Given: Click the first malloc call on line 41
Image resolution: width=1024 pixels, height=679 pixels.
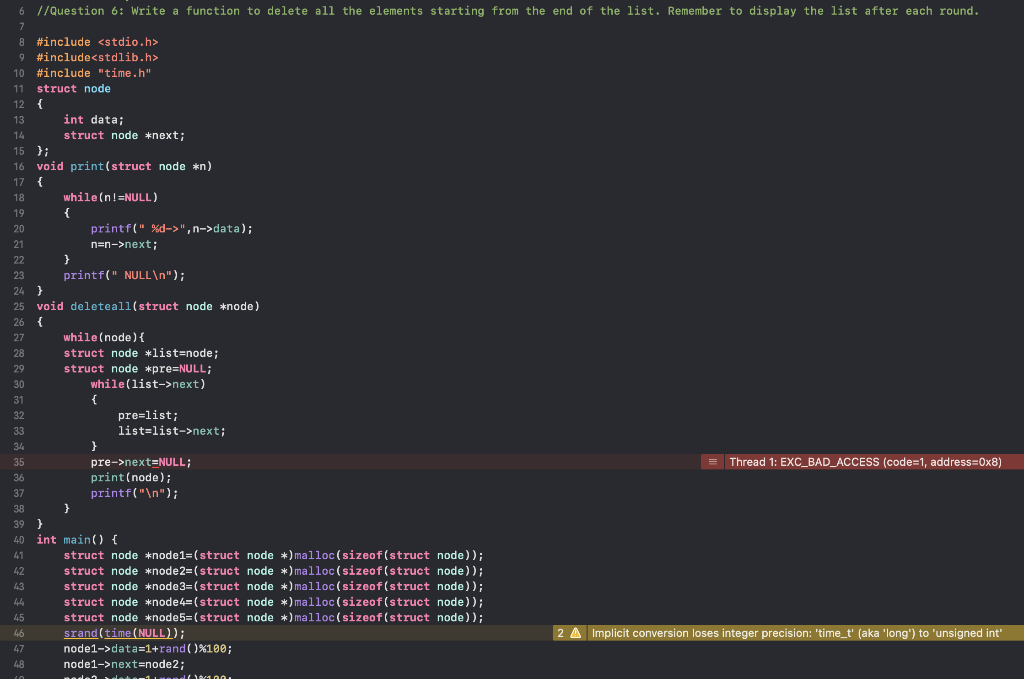Looking at the screenshot, I should coord(315,555).
